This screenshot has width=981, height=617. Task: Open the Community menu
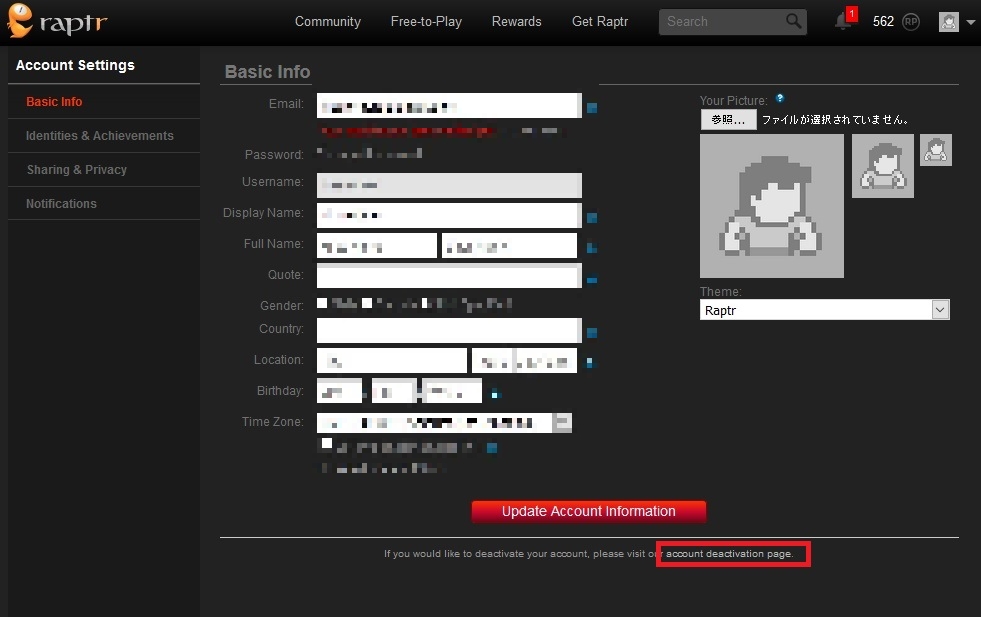(x=328, y=21)
